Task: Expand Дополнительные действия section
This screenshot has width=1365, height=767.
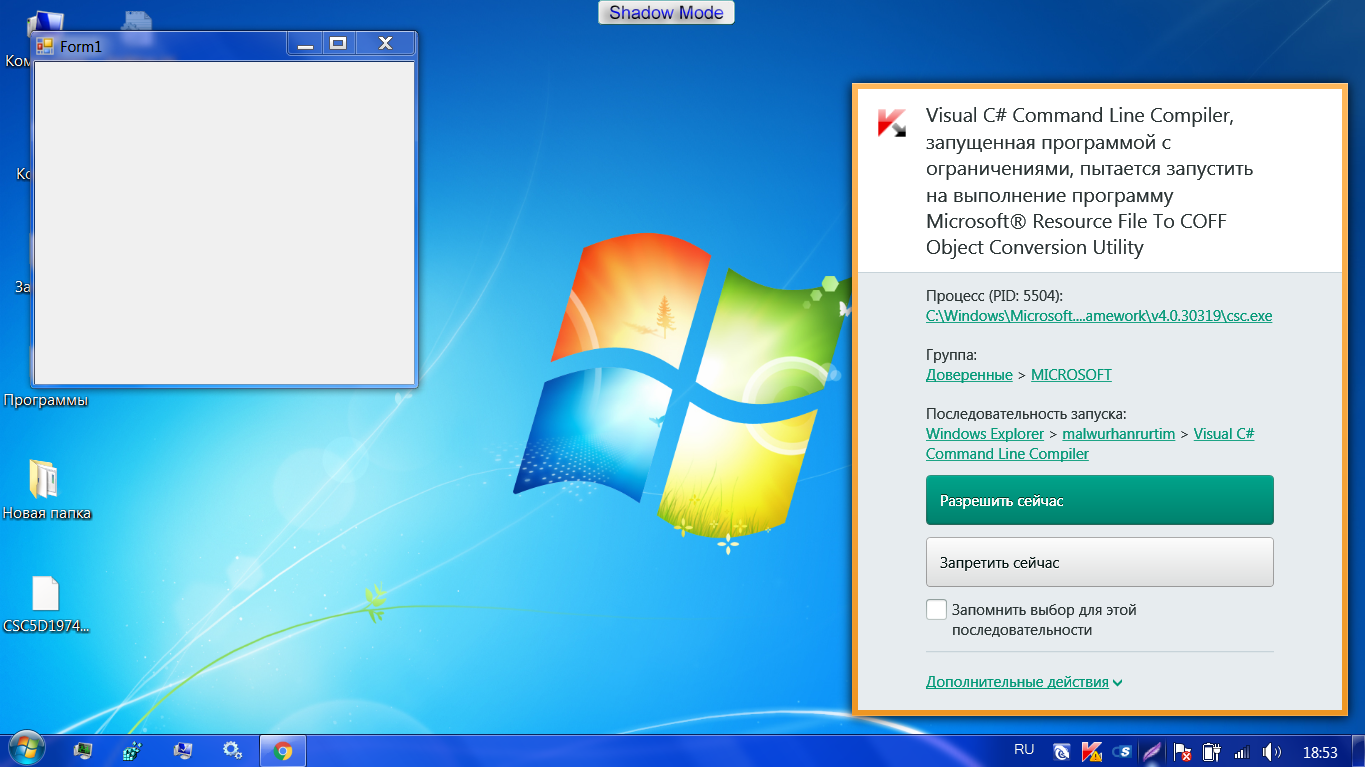Action: tap(1024, 682)
